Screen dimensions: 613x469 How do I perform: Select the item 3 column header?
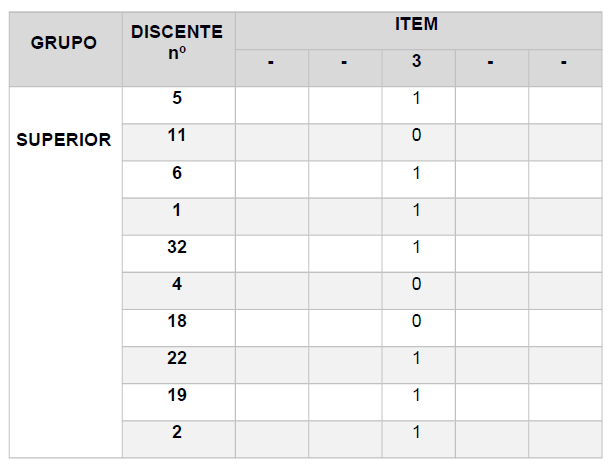coord(418,68)
